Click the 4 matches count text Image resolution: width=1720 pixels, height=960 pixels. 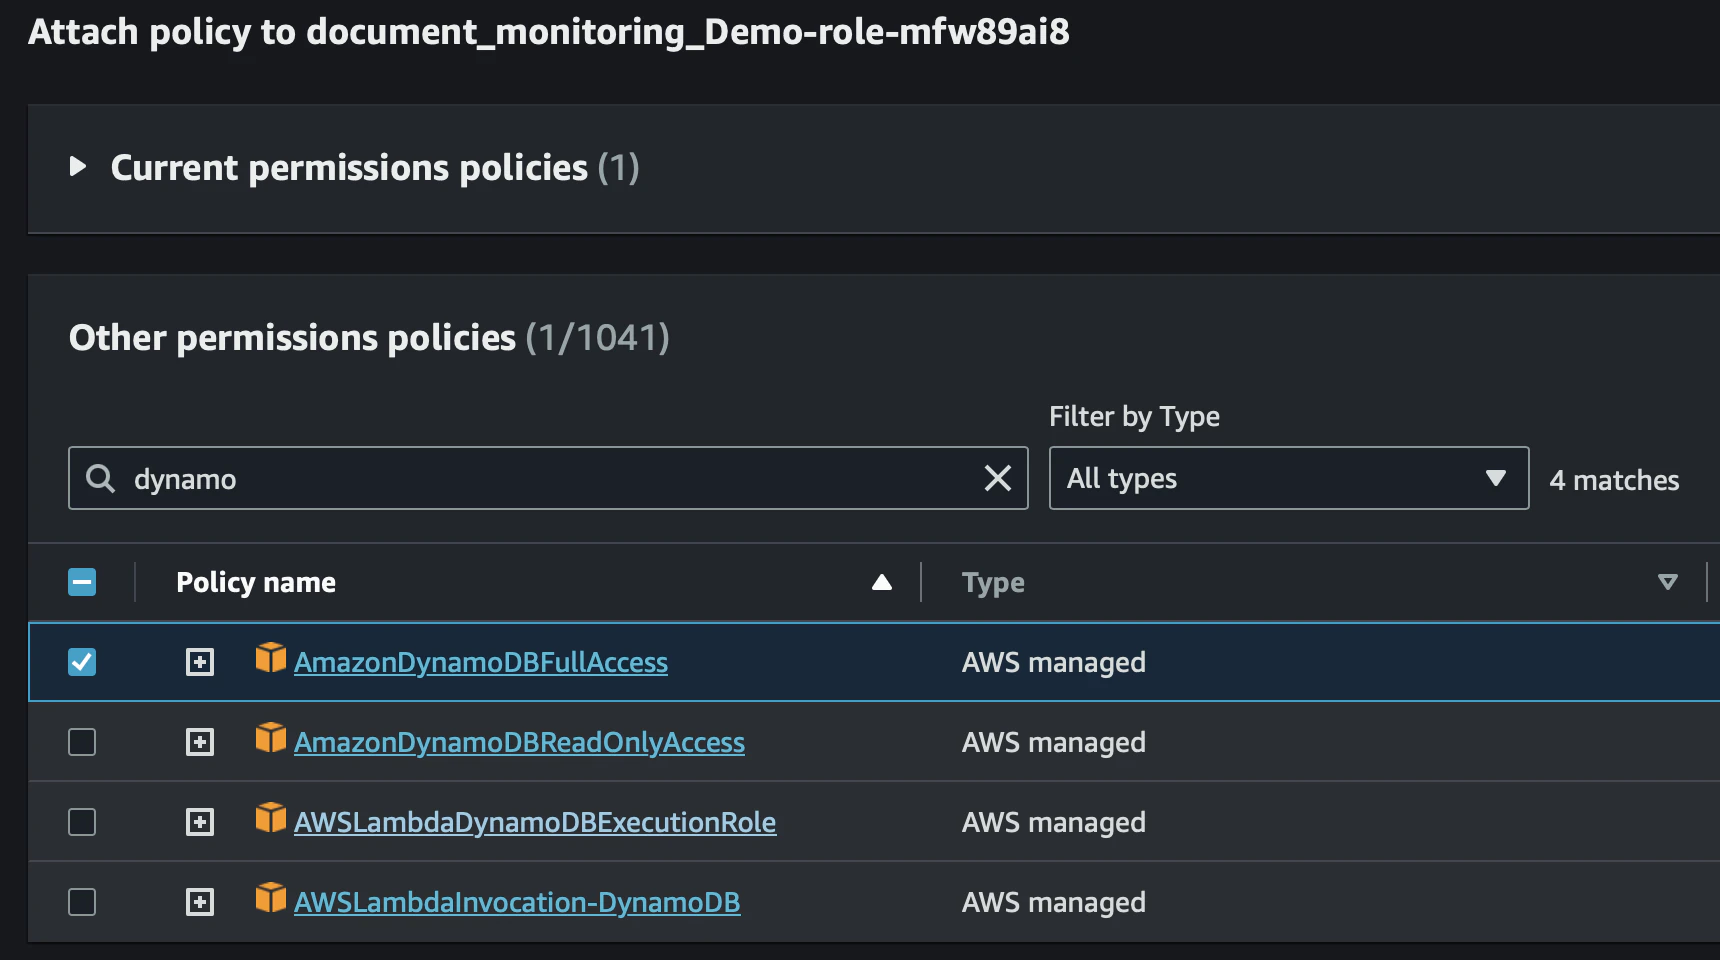(x=1614, y=480)
